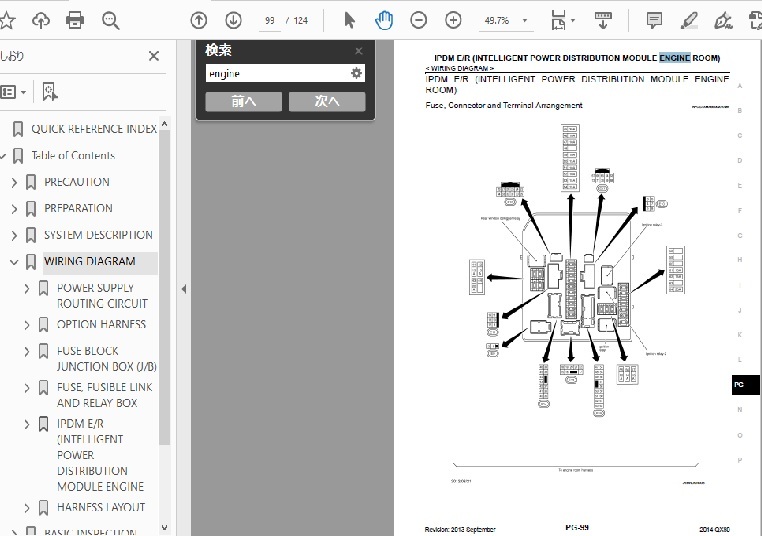Click the find current bookmark icon
762x536 pixels.
tap(50, 92)
